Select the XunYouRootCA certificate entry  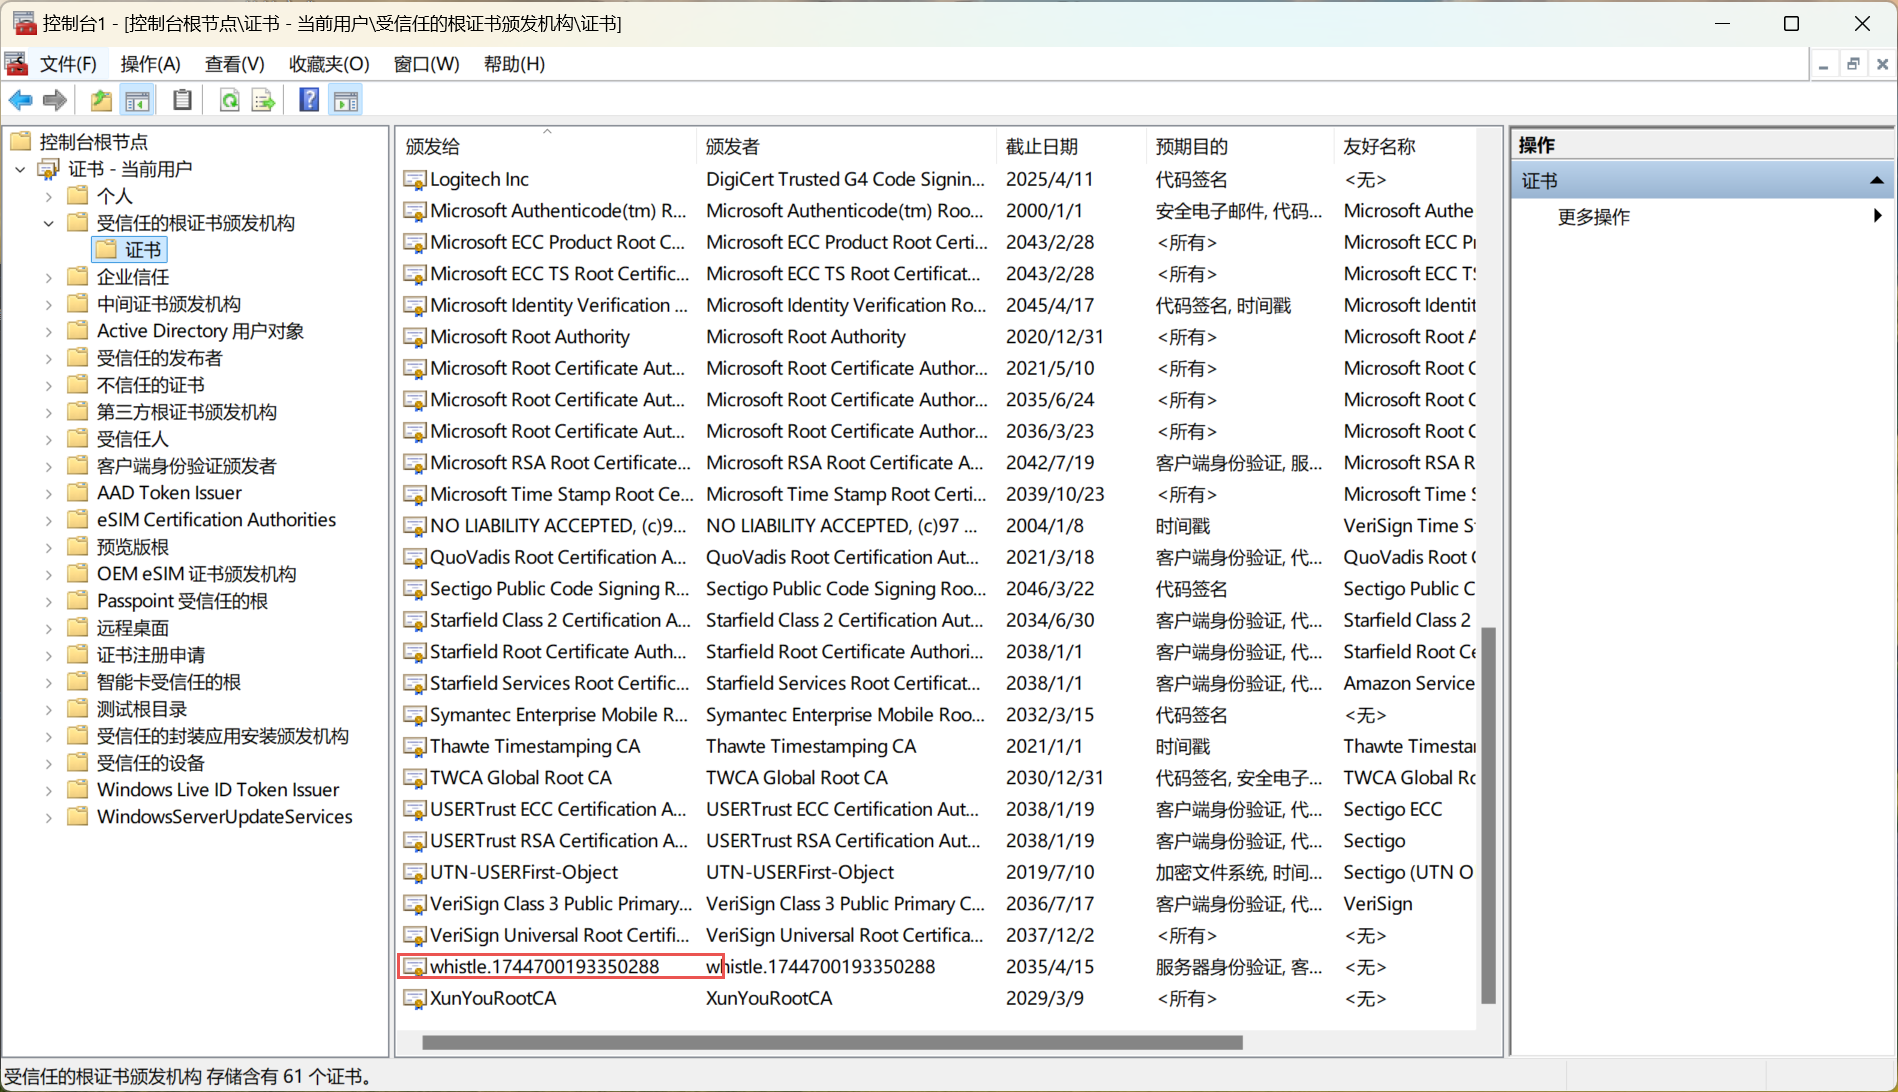(x=493, y=997)
